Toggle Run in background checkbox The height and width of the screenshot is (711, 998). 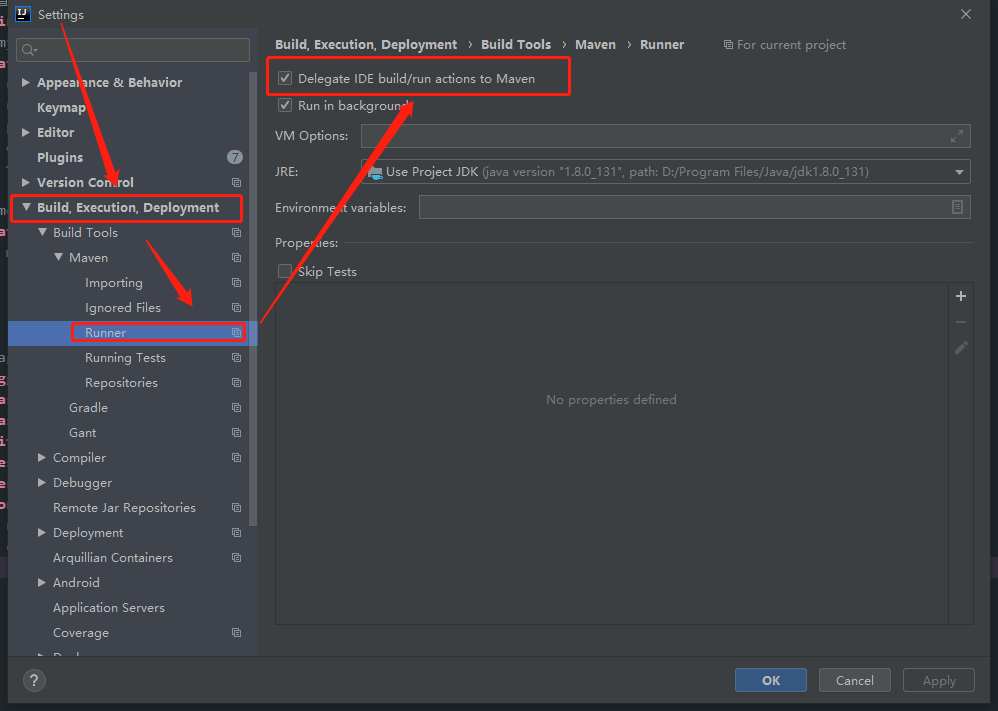[x=285, y=105]
